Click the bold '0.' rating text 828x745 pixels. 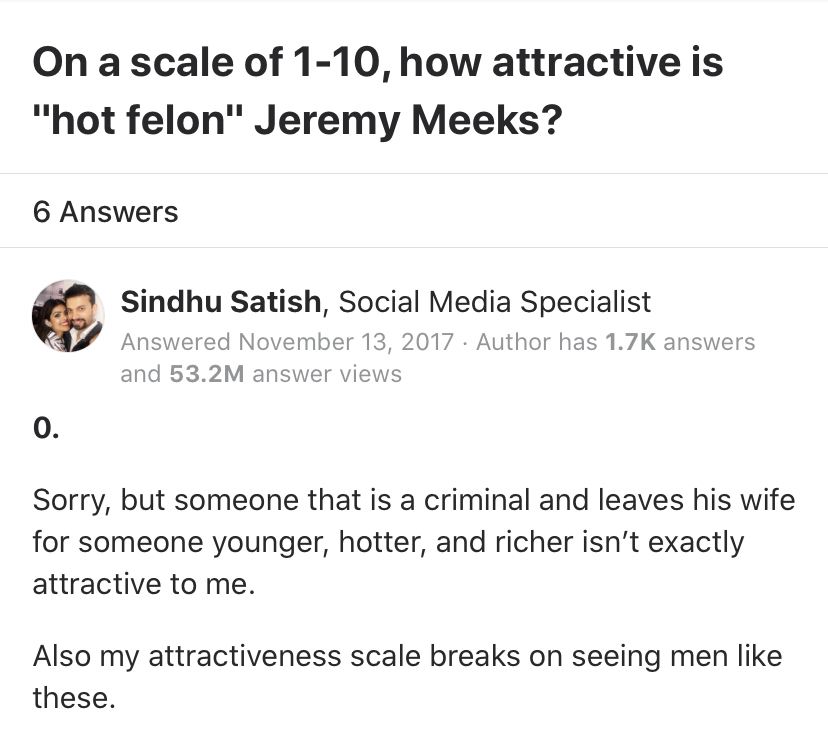point(46,427)
